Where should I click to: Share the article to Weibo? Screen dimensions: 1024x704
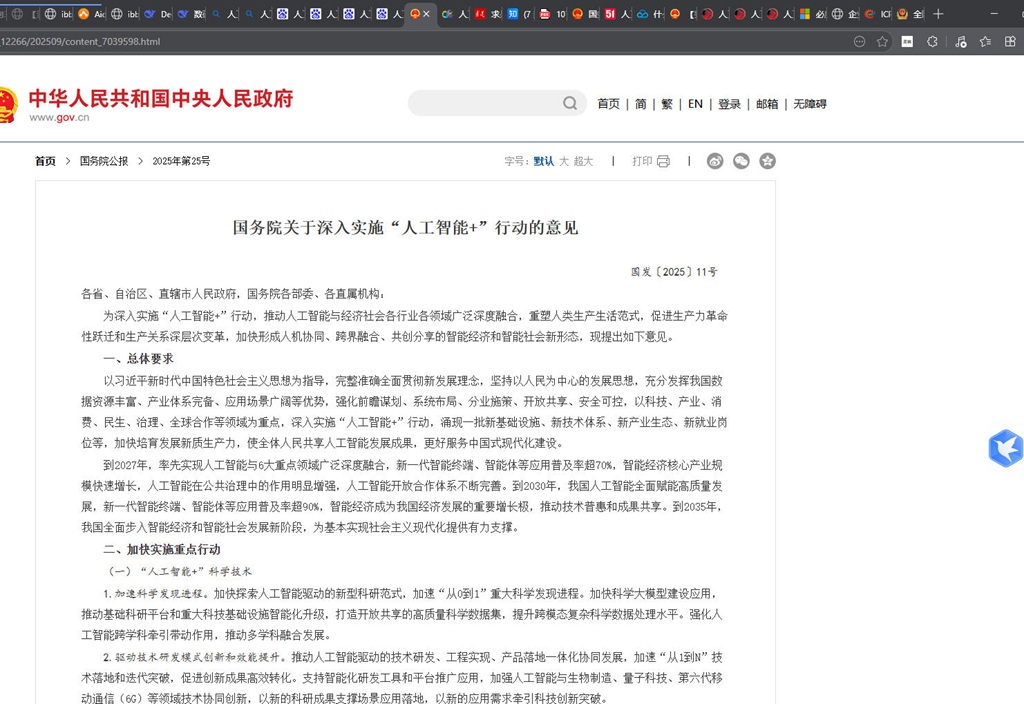click(715, 161)
